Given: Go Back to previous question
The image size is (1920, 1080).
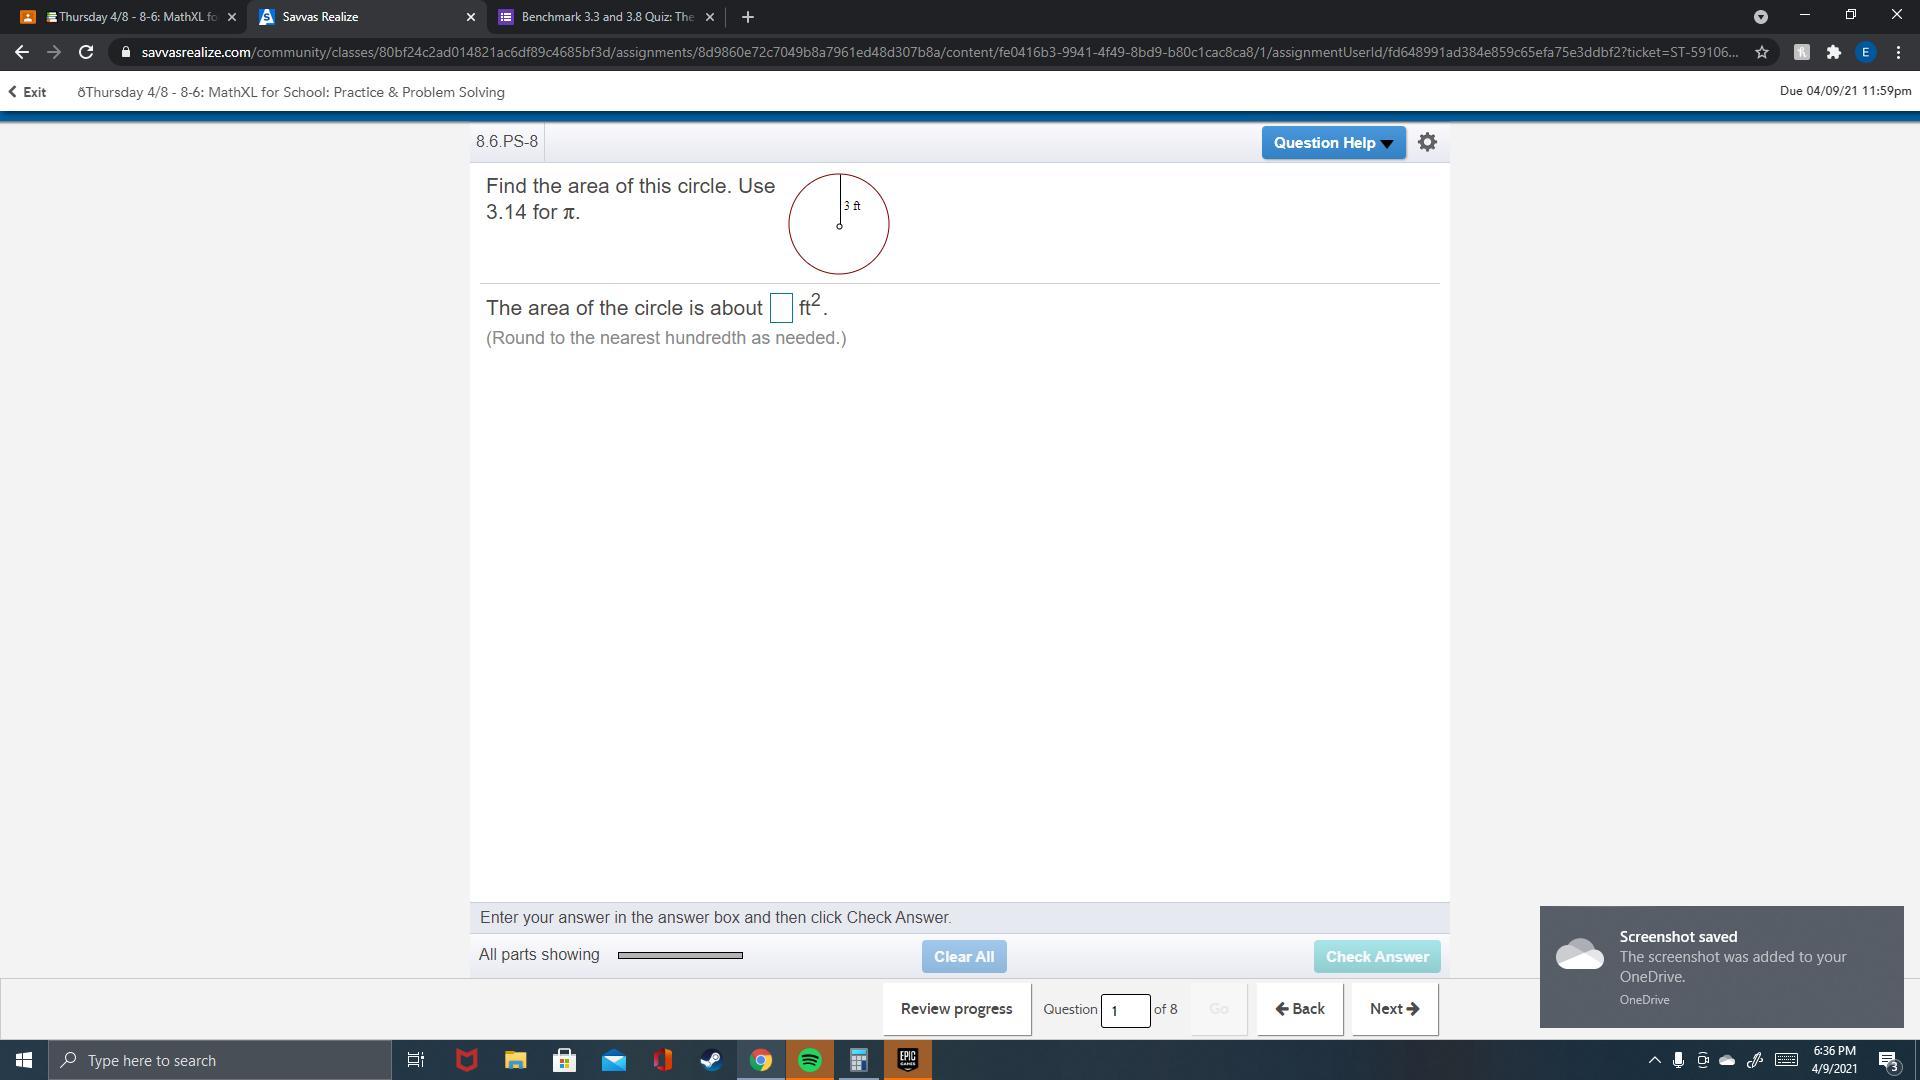Looking at the screenshot, I should pos(1299,1008).
